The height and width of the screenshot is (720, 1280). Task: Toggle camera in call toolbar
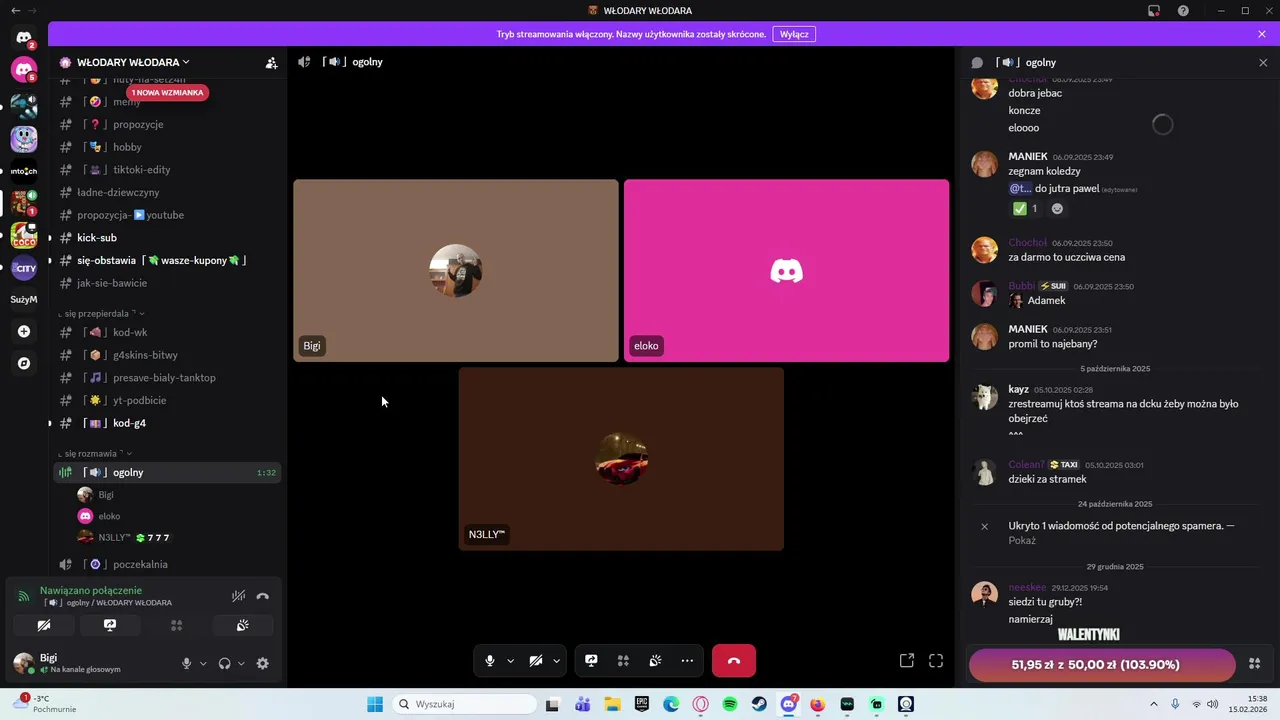click(x=536, y=661)
